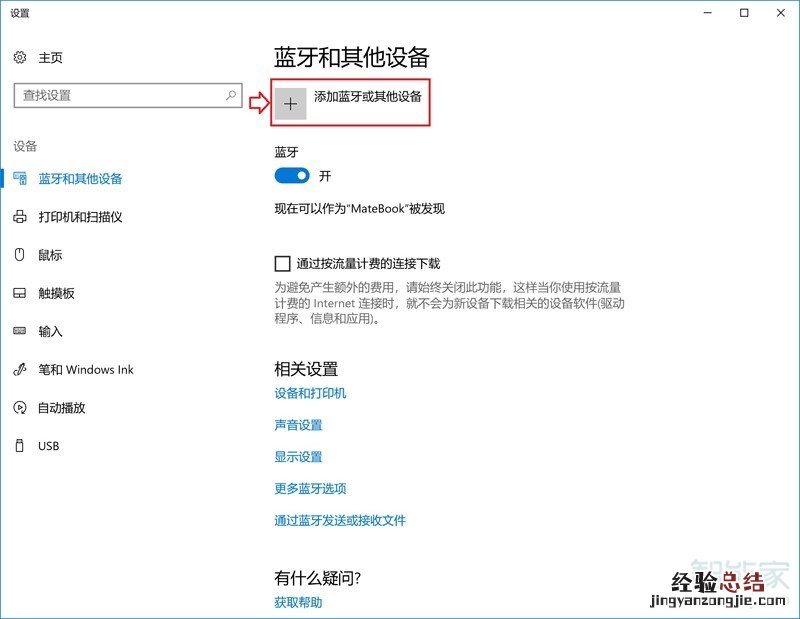Click the 打印机和扫描仪 printer icon

(19, 217)
